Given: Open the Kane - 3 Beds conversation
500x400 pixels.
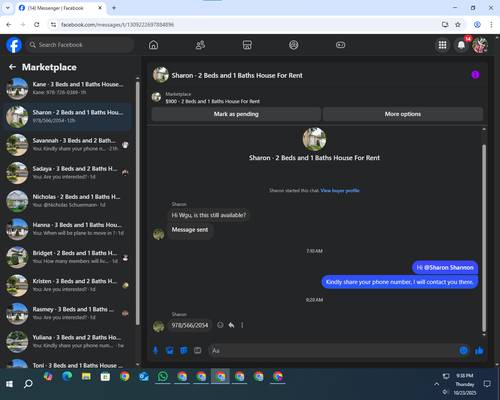Looking at the screenshot, I should (x=67, y=88).
